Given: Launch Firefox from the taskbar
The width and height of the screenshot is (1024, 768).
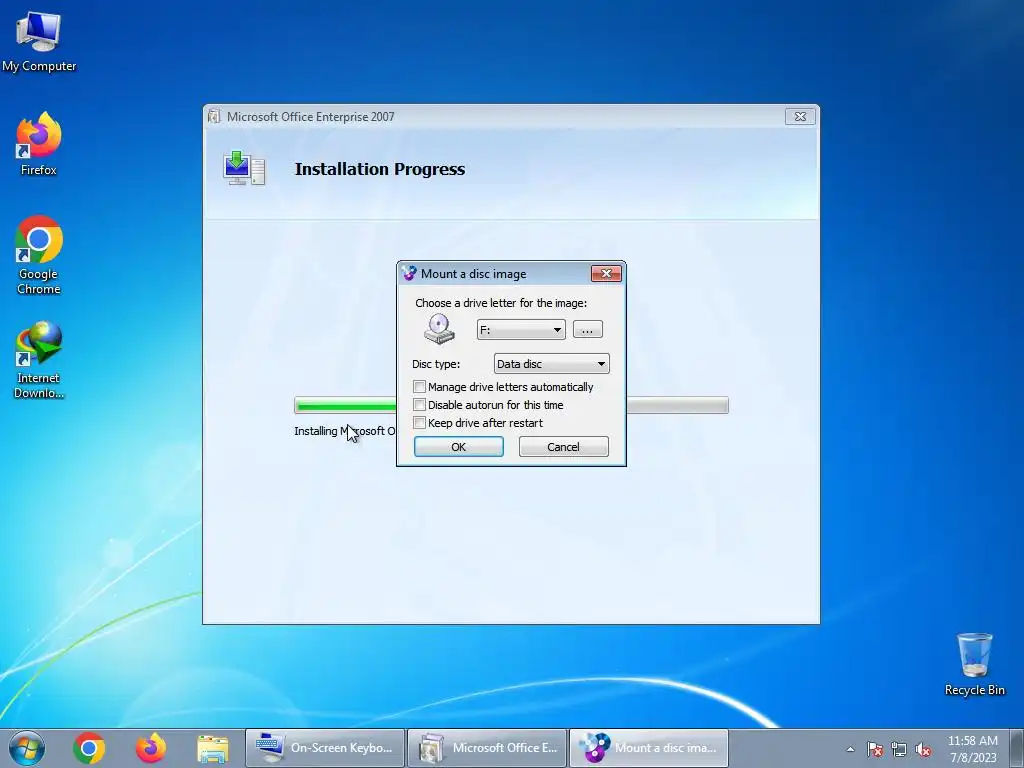Looking at the screenshot, I should pyautogui.click(x=151, y=748).
